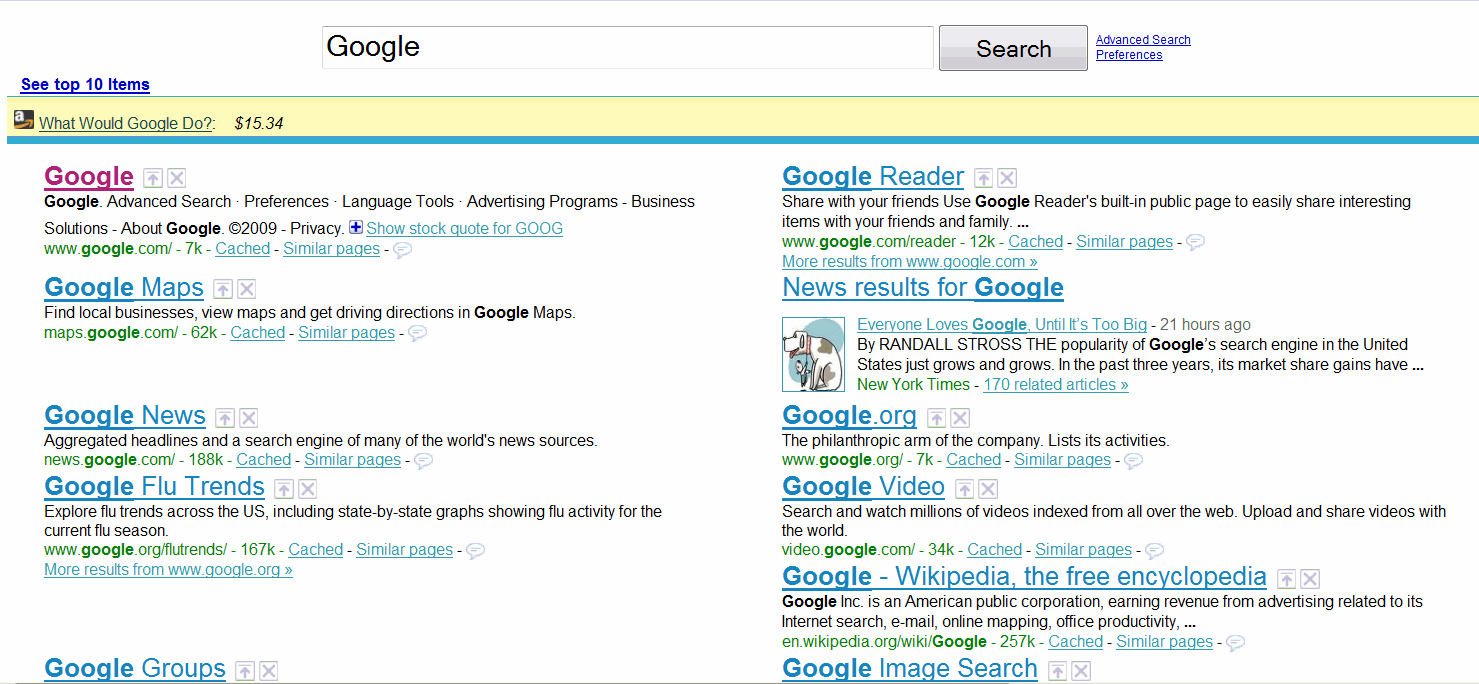Image resolution: width=1479 pixels, height=684 pixels.
Task: Remove the Google Reader result
Action: tap(1008, 178)
